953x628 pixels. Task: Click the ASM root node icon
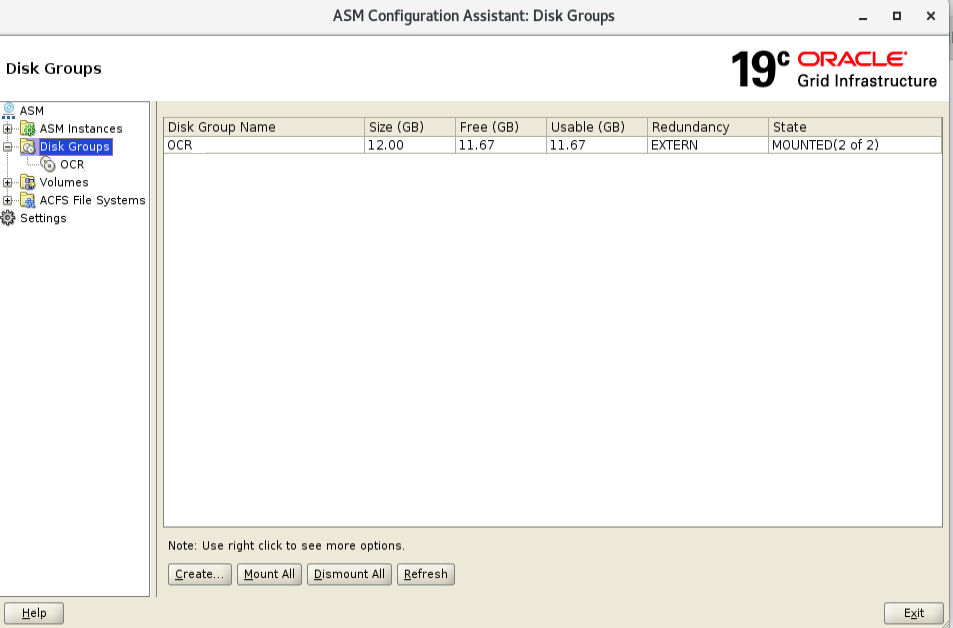[x=9, y=111]
